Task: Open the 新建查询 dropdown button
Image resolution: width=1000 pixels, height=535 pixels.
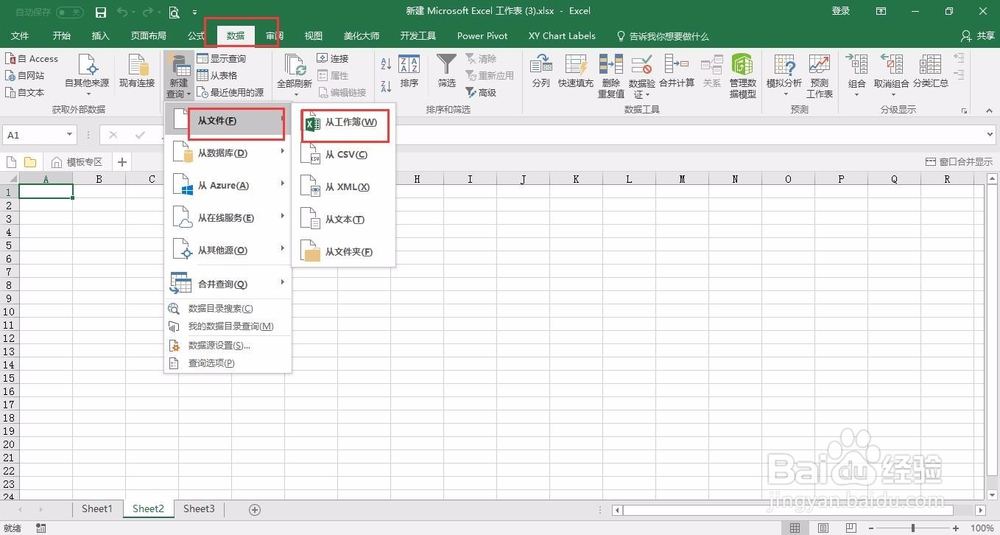Action: [x=179, y=77]
